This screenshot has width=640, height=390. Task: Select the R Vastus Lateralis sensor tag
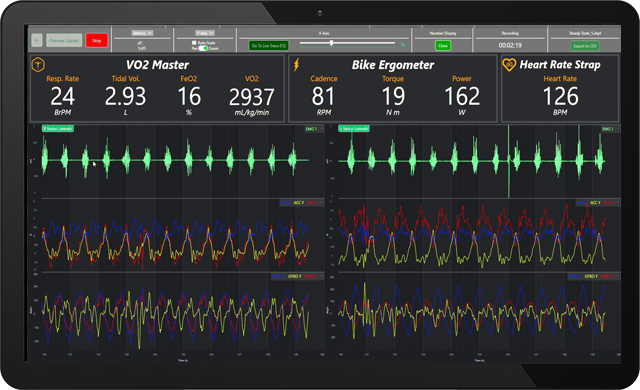click(x=58, y=129)
